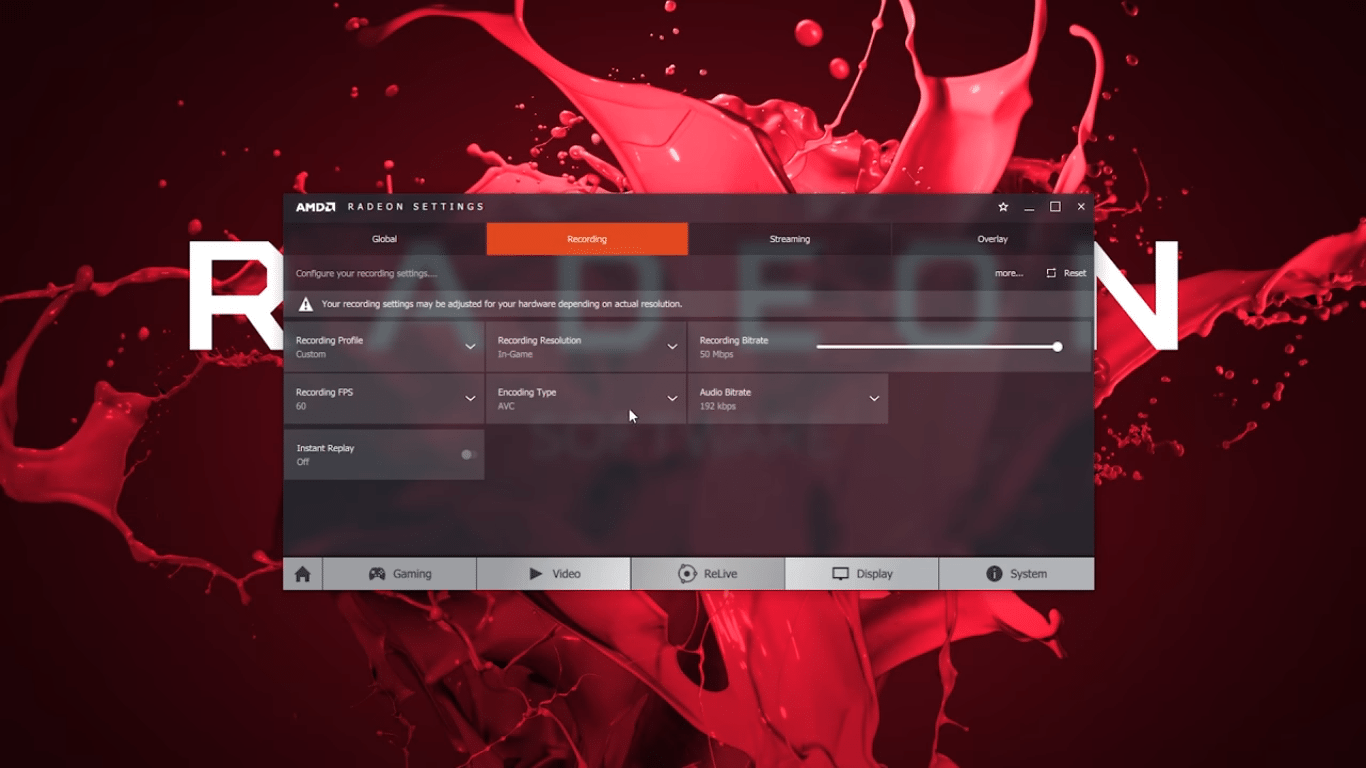
Task: Click the '50 Mbps' bitrate value
Action: pos(717,355)
